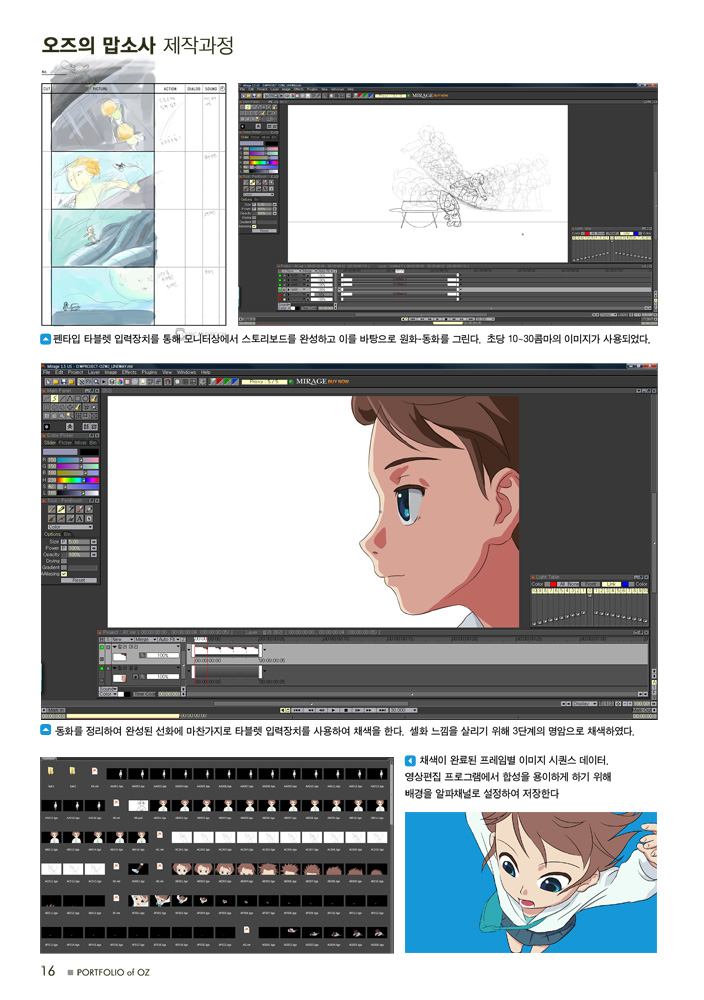Click the black background color swatch
This screenshot has width=704, height=1000.
[x=89, y=452]
